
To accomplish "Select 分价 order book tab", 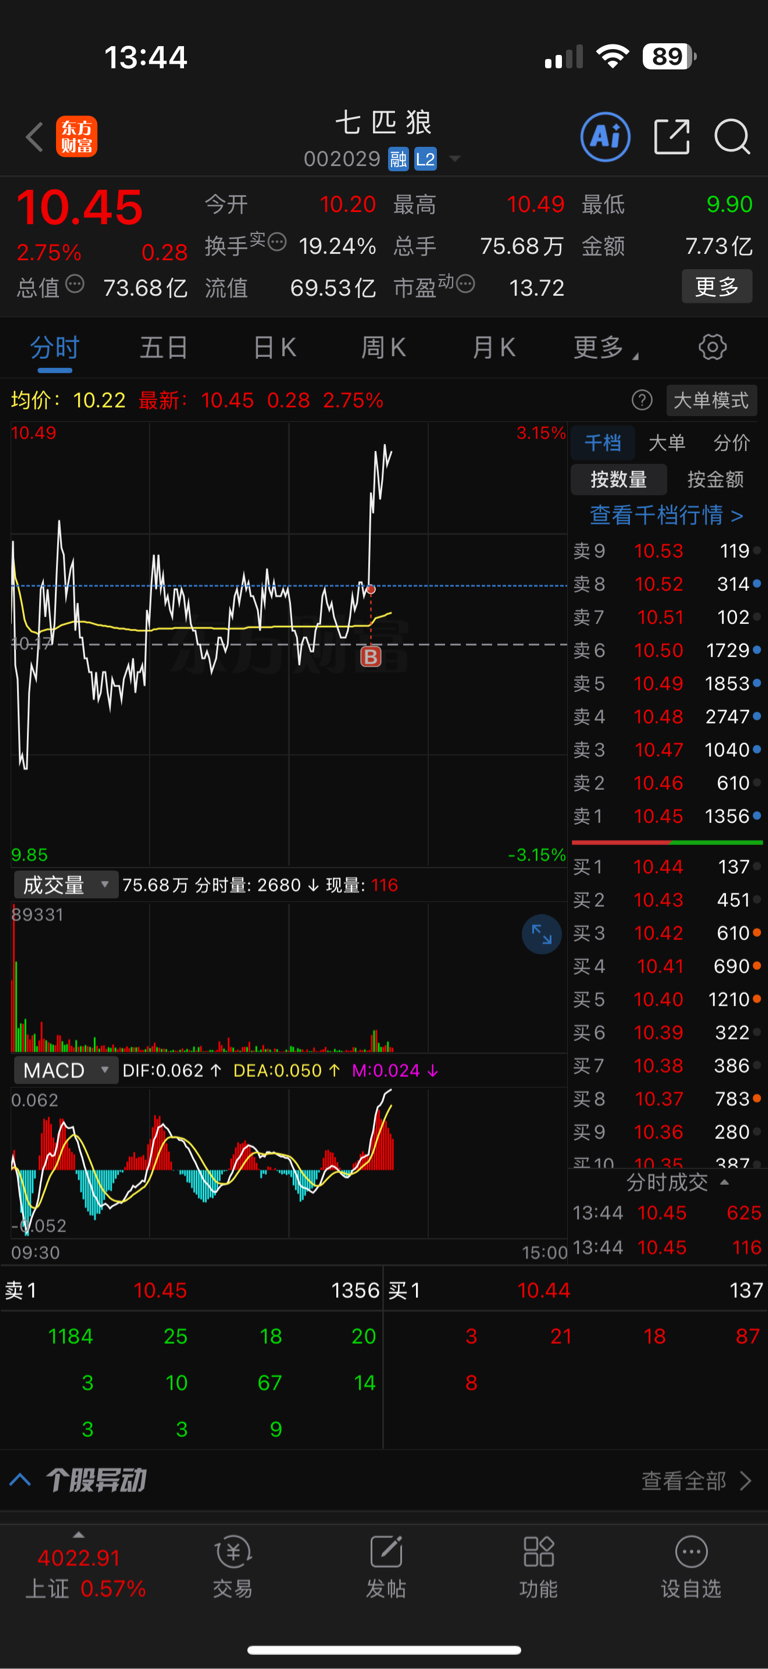I will click(731, 443).
